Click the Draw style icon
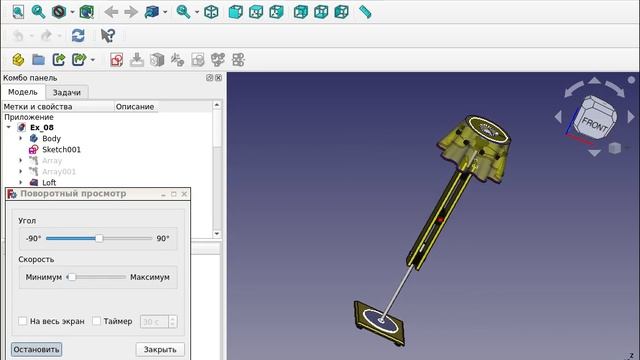Viewport: 640px width, 360px height. [59, 11]
